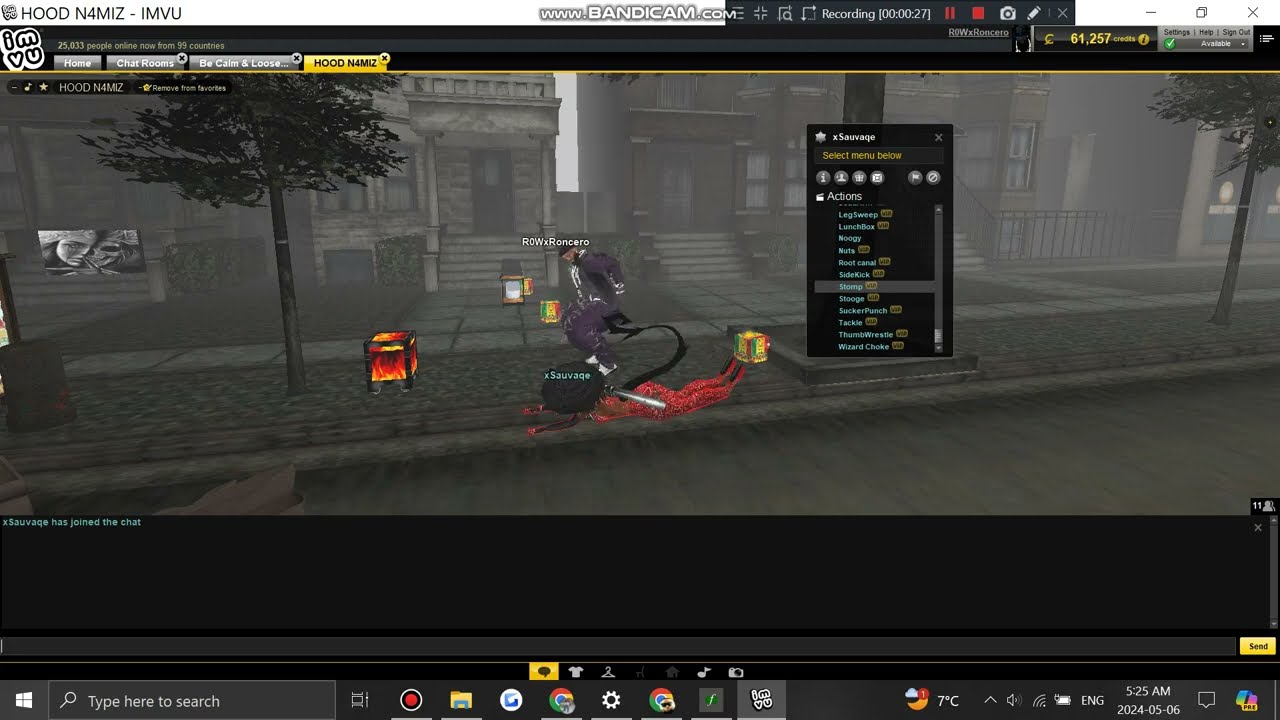The height and width of the screenshot is (720, 1280).
Task: Click the camera snapshot icon in bottom toolbar
Action: pyautogui.click(x=736, y=672)
